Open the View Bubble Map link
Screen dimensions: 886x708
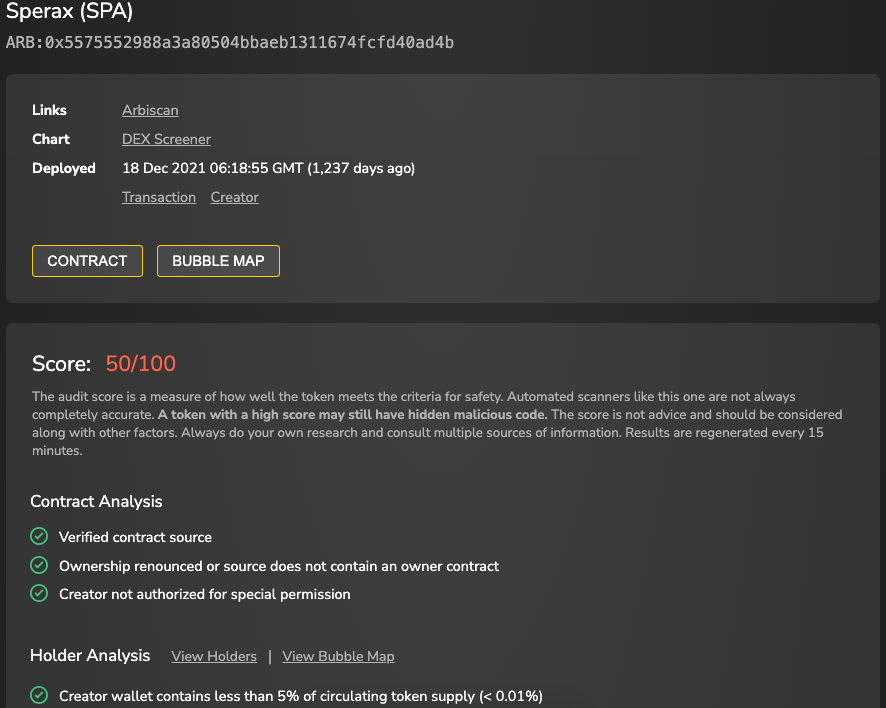pyautogui.click(x=338, y=656)
